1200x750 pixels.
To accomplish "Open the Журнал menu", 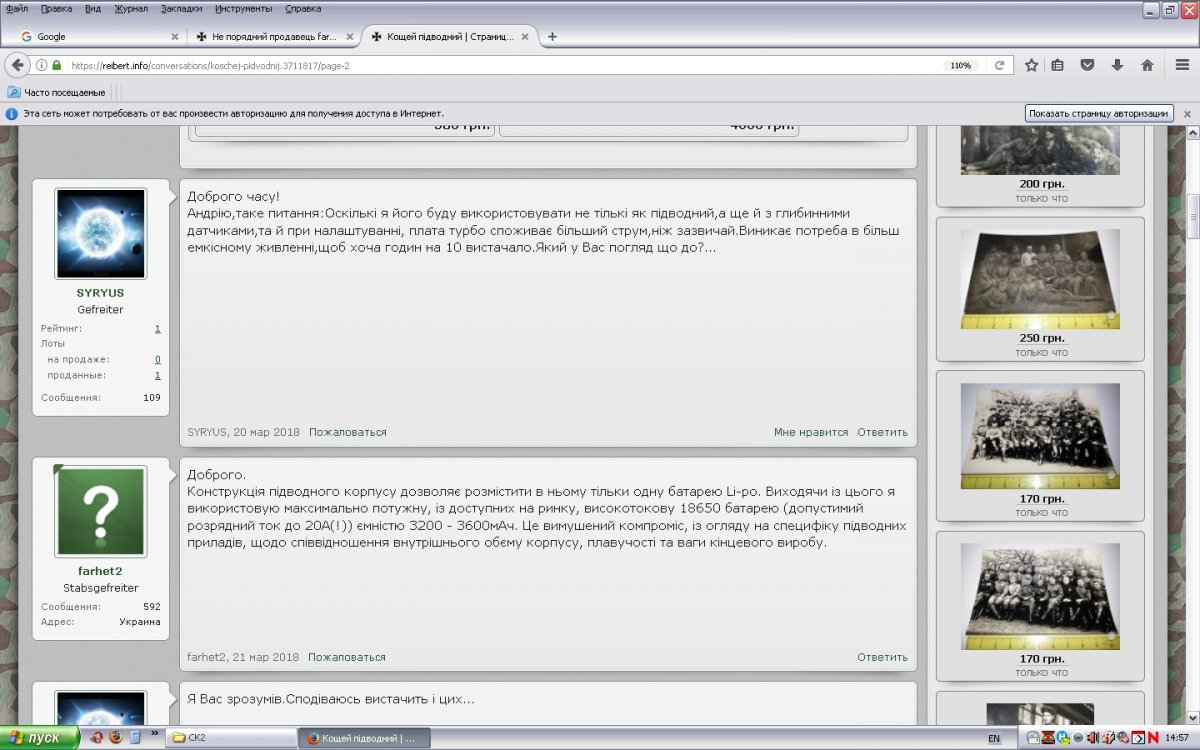I will tap(130, 8).
